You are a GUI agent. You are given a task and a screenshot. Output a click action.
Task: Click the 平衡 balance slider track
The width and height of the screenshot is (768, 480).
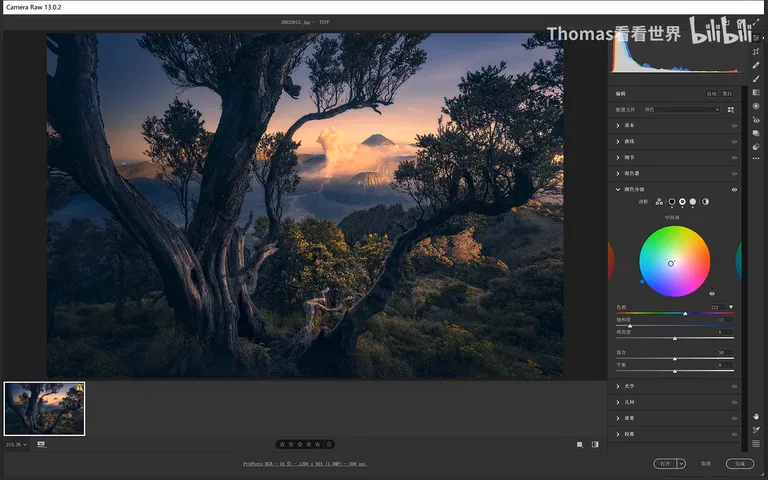(675, 371)
